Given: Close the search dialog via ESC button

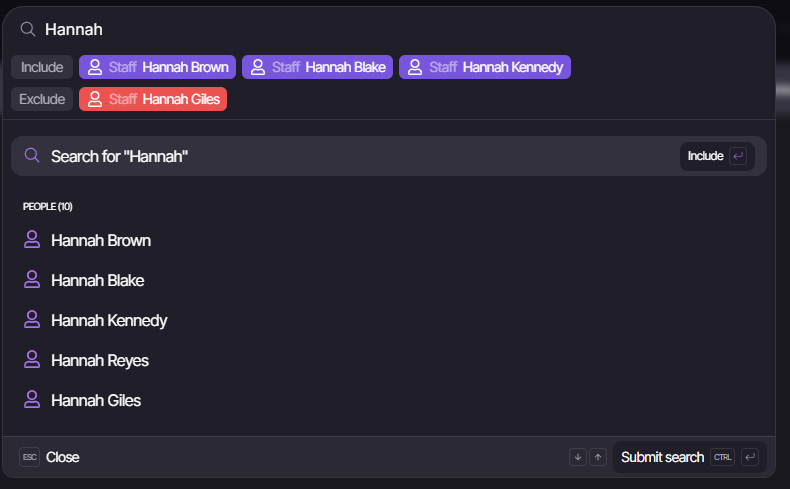Looking at the screenshot, I should click(50, 457).
